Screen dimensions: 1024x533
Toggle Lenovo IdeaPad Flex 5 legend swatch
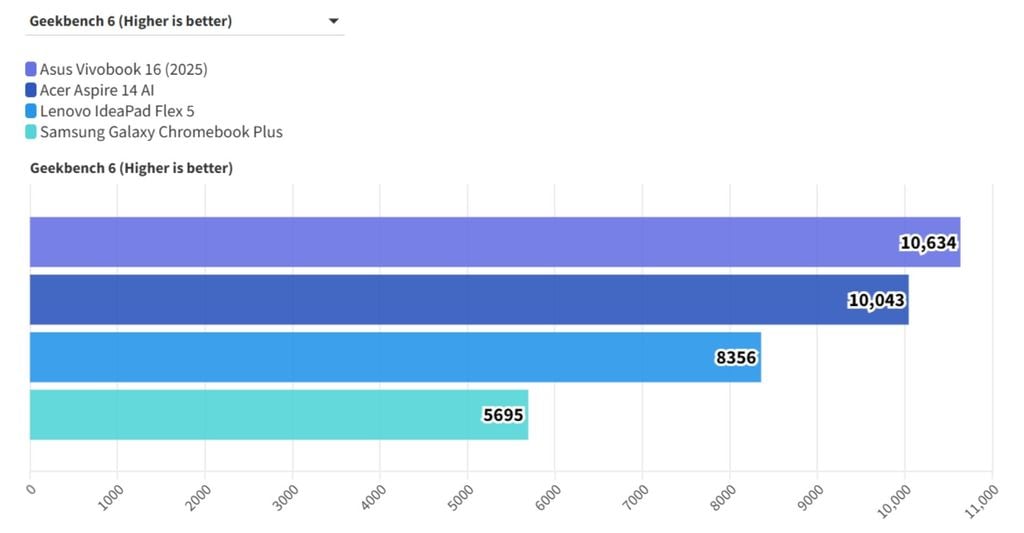[31, 111]
